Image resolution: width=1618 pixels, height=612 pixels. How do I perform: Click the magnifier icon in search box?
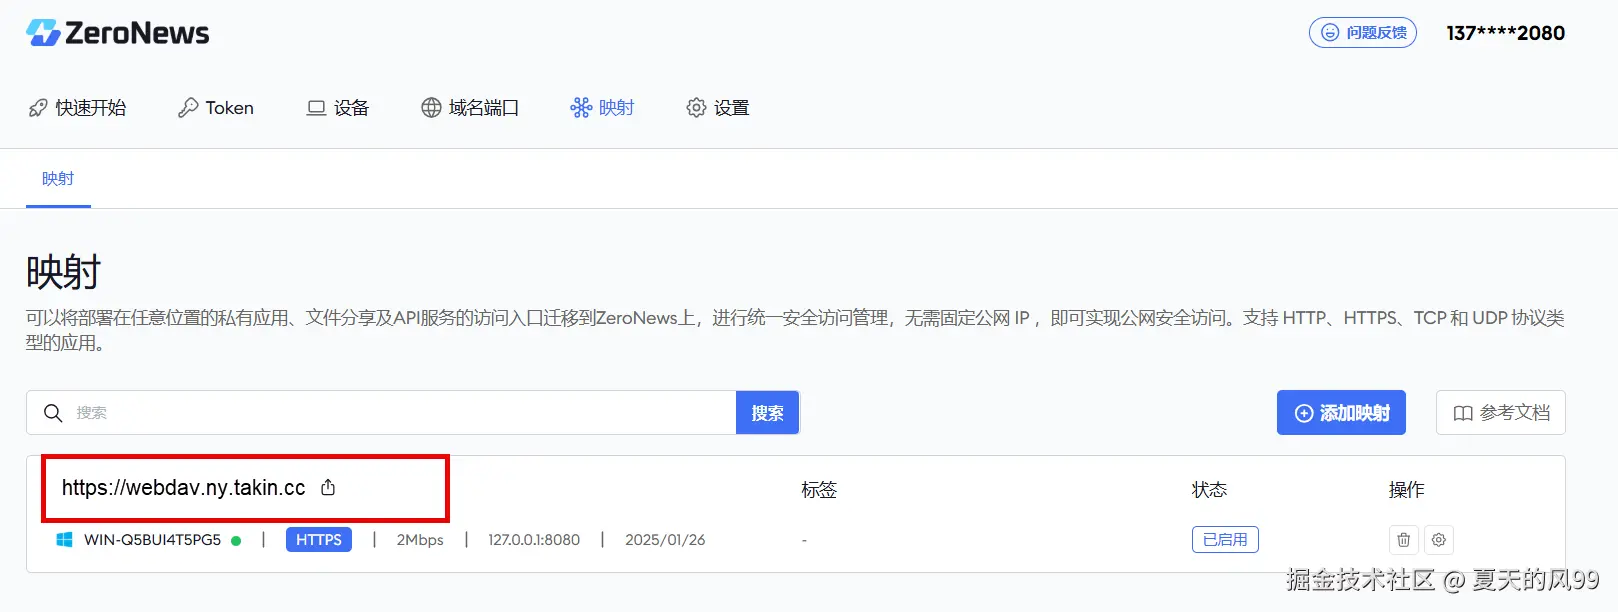(53, 413)
